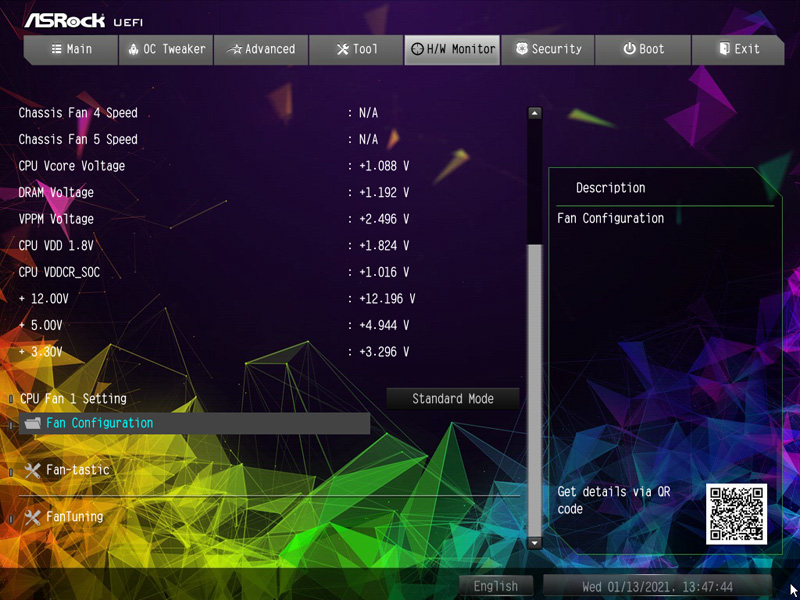
Task: Click the Description panel heading
Action: coord(611,188)
